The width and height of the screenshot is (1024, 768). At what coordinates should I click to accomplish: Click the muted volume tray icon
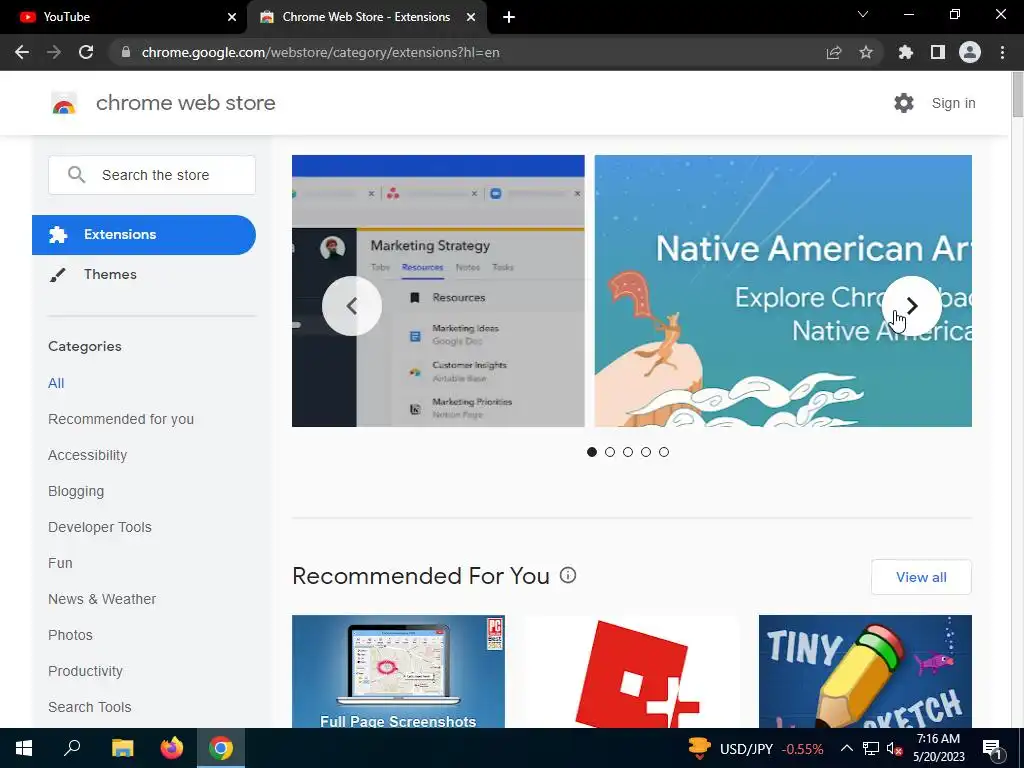[894, 749]
